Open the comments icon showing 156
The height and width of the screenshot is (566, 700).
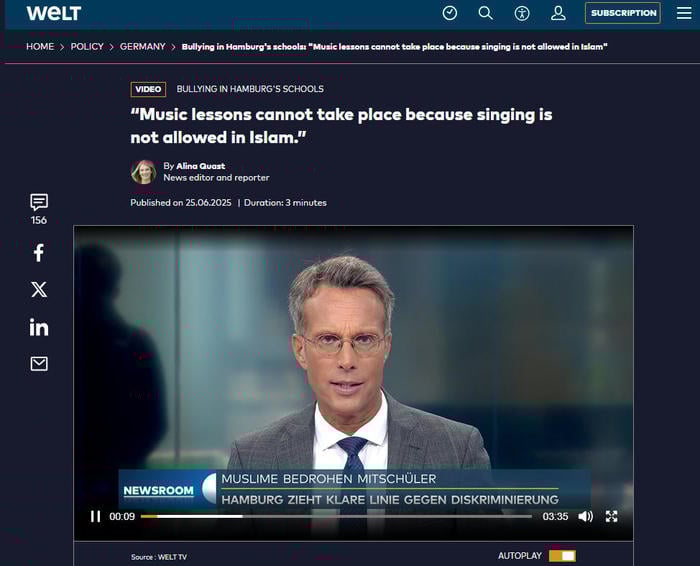coord(39,202)
